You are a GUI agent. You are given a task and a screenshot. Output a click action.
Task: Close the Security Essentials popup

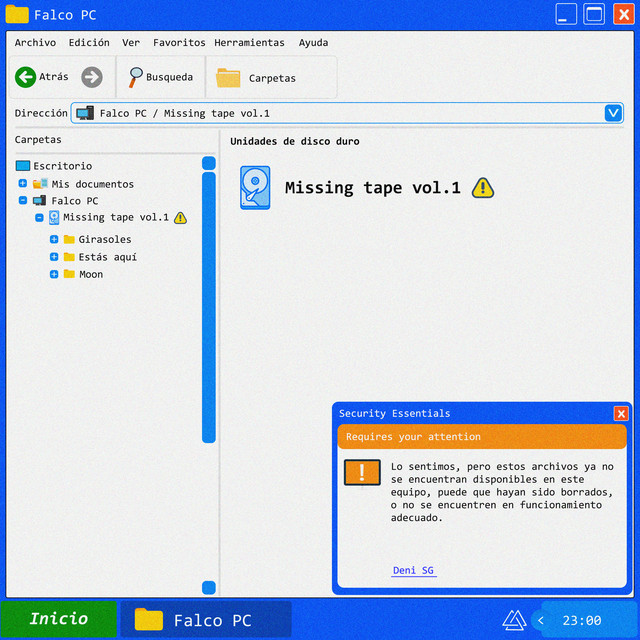point(621,414)
